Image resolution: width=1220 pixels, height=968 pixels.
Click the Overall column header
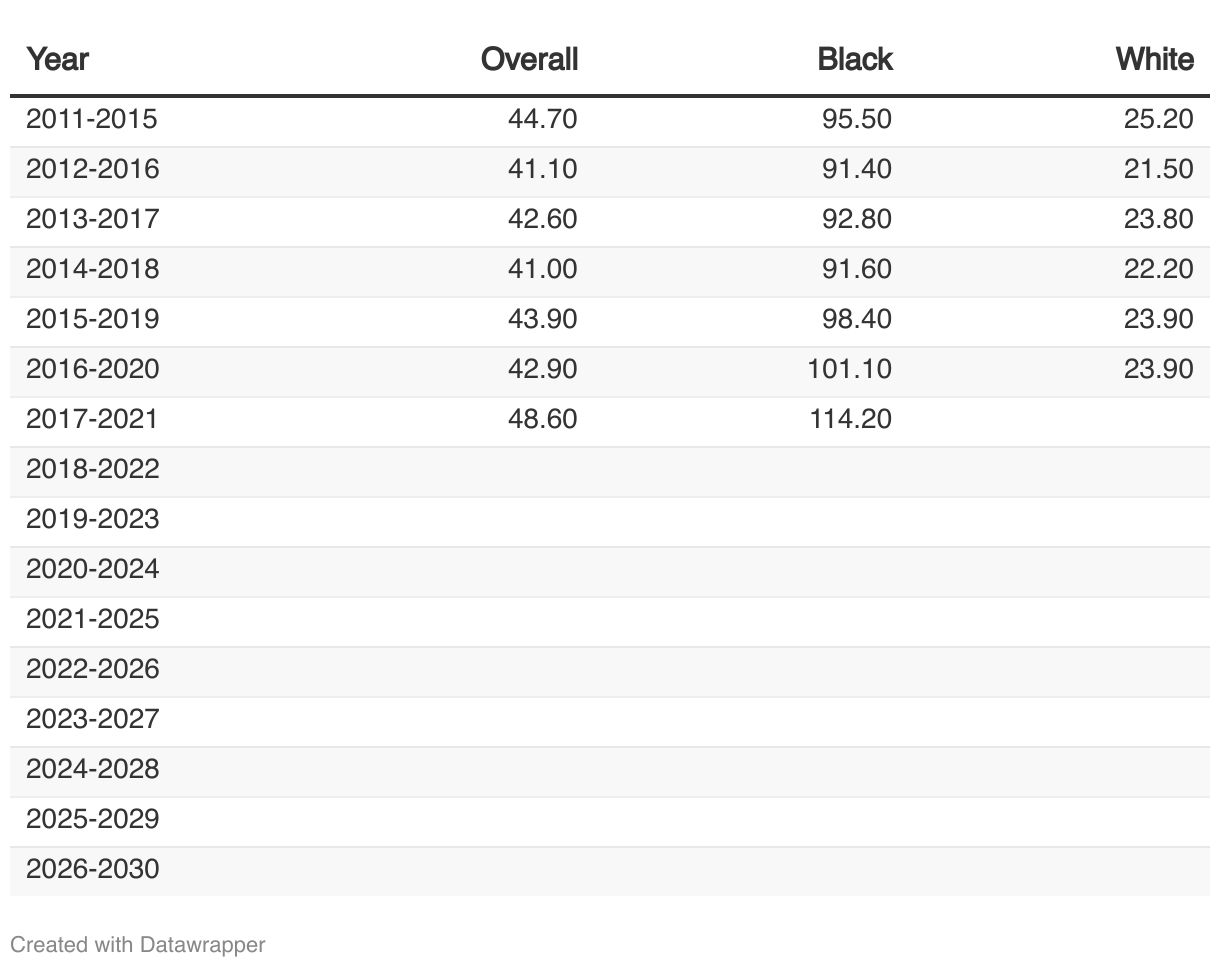tap(529, 60)
